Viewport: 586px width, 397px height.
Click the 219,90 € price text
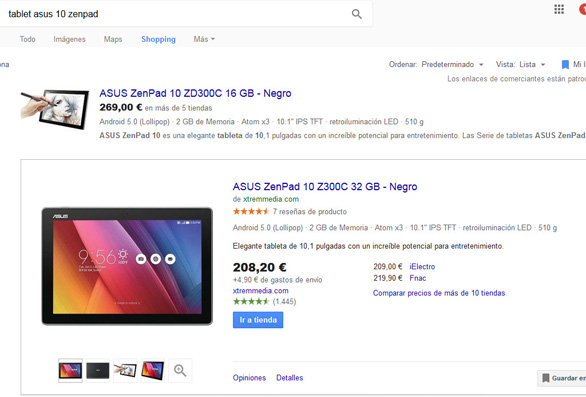pos(388,278)
